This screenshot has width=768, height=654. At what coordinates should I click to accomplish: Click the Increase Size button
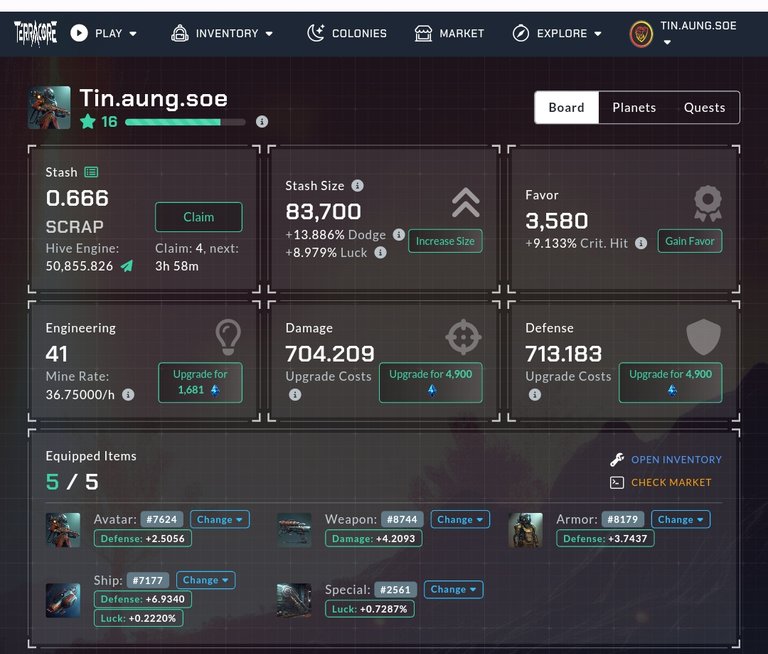(445, 241)
